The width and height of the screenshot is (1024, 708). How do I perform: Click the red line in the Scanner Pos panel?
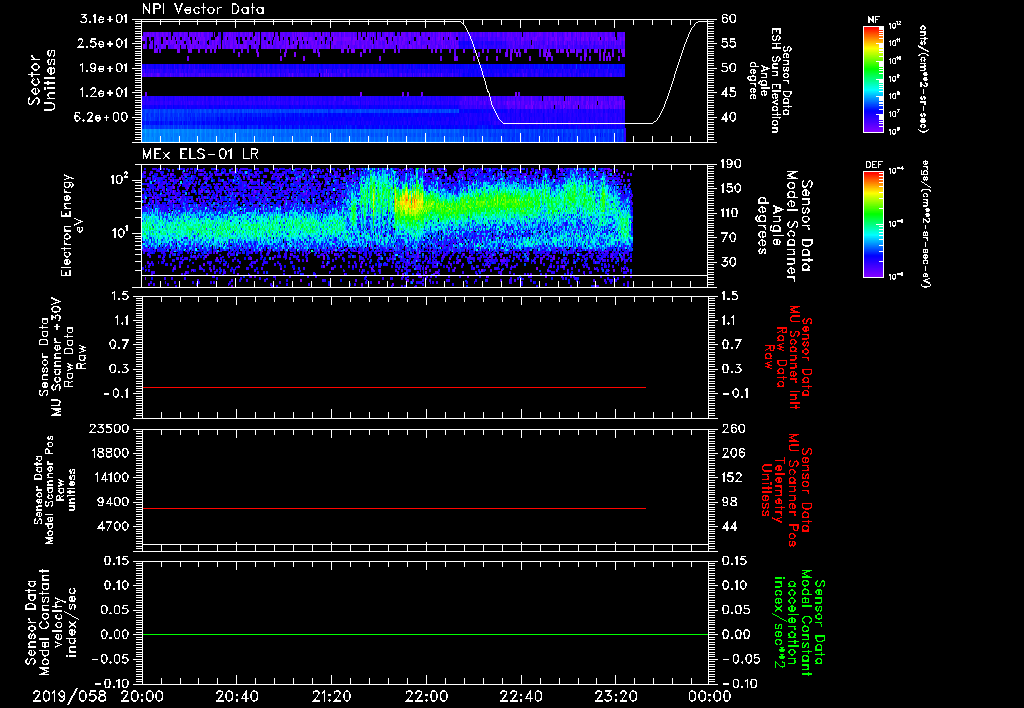click(x=394, y=508)
